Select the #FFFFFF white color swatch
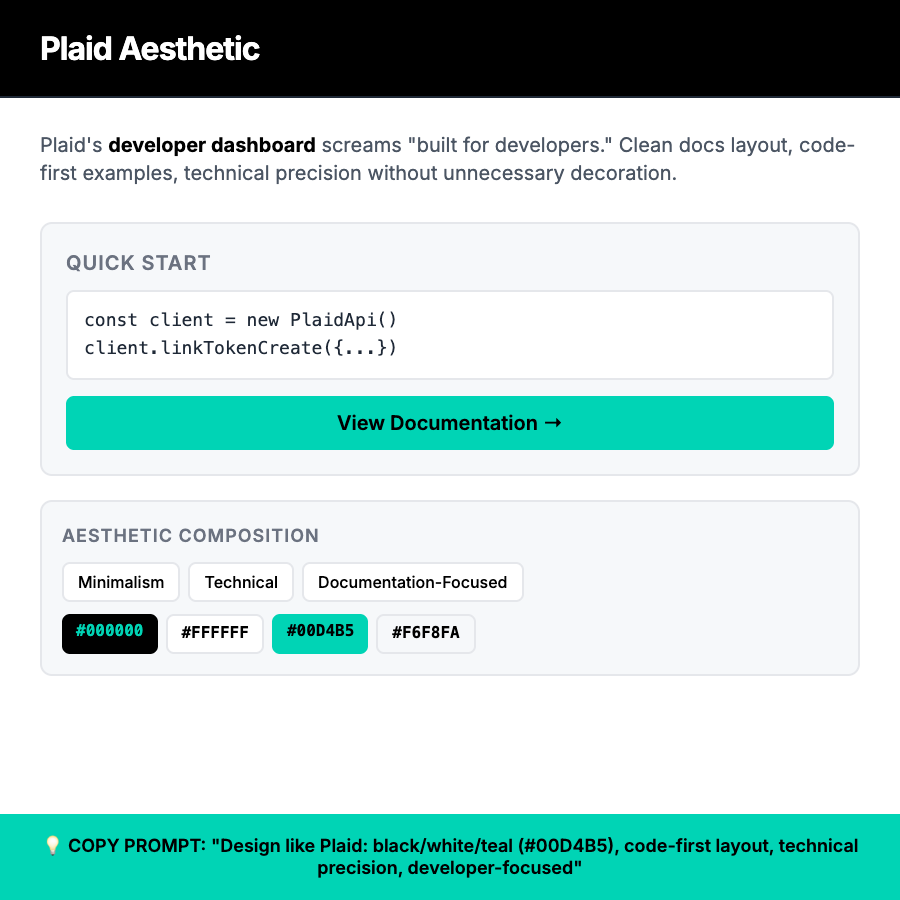 pyautogui.click(x=214, y=633)
